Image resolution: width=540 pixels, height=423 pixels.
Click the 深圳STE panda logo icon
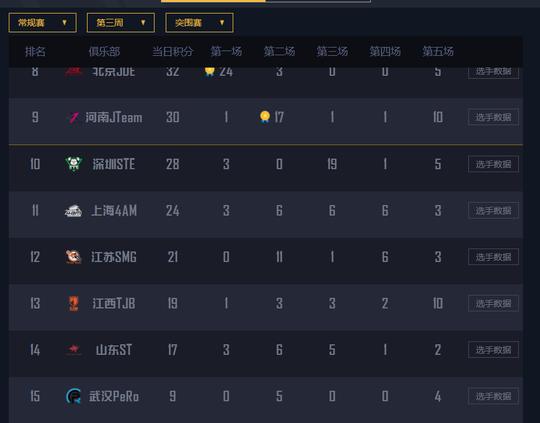pos(73,164)
